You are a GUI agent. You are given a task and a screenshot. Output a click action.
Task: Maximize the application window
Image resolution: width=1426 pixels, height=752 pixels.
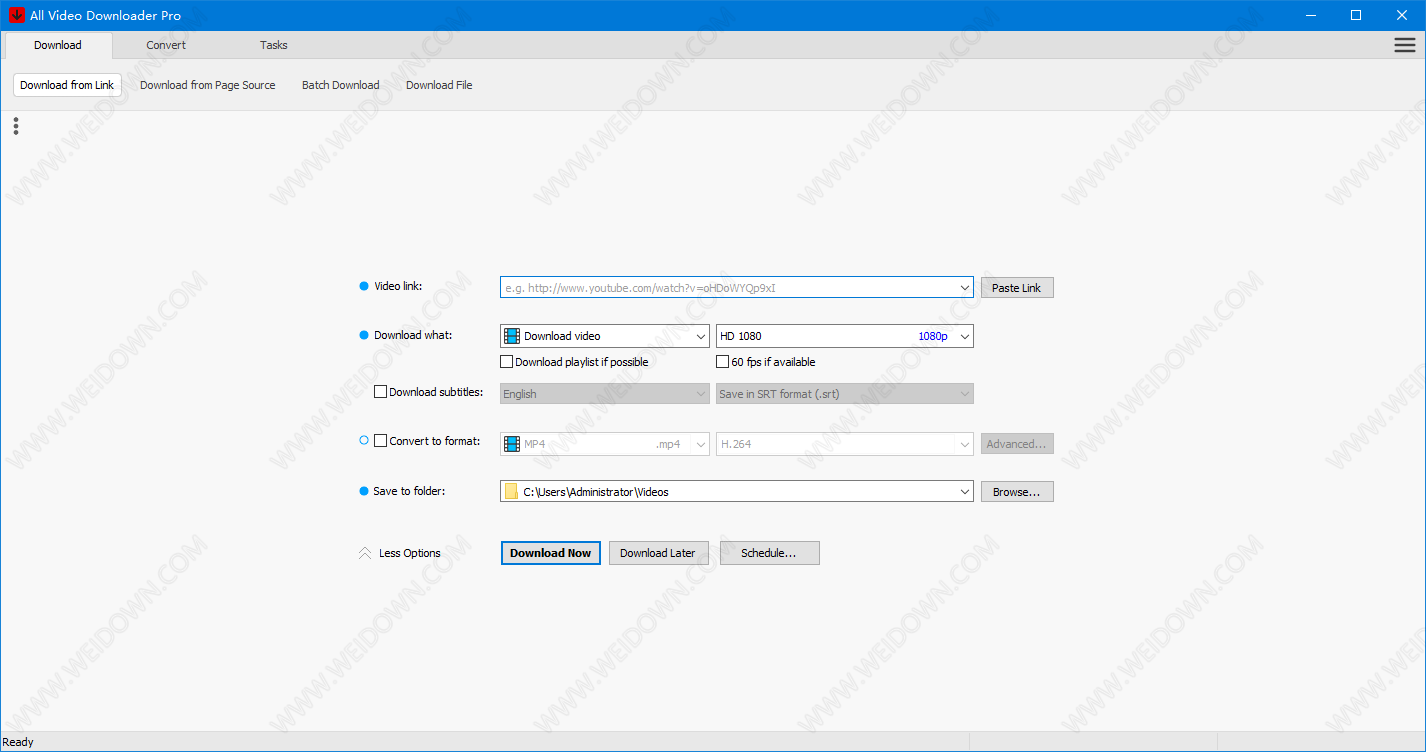(x=1356, y=15)
